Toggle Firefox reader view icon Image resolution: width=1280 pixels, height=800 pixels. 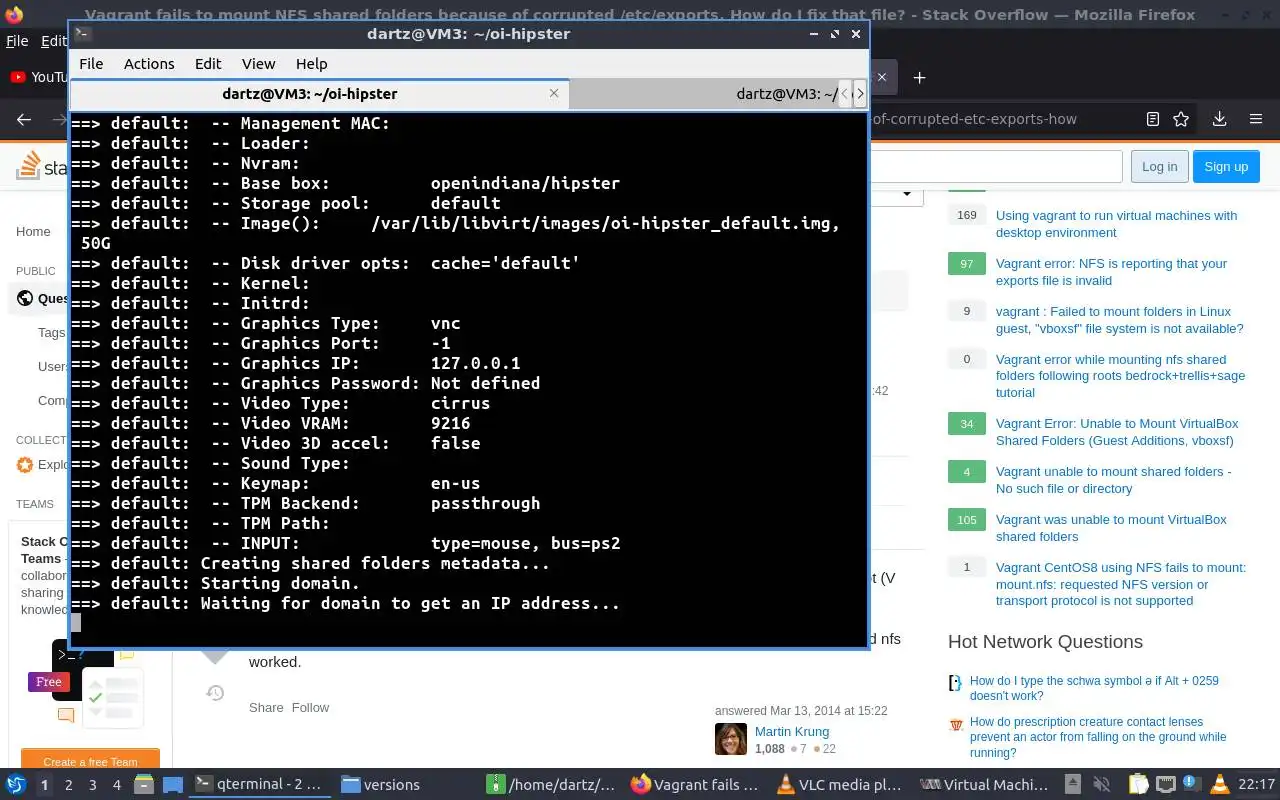click(x=1153, y=119)
